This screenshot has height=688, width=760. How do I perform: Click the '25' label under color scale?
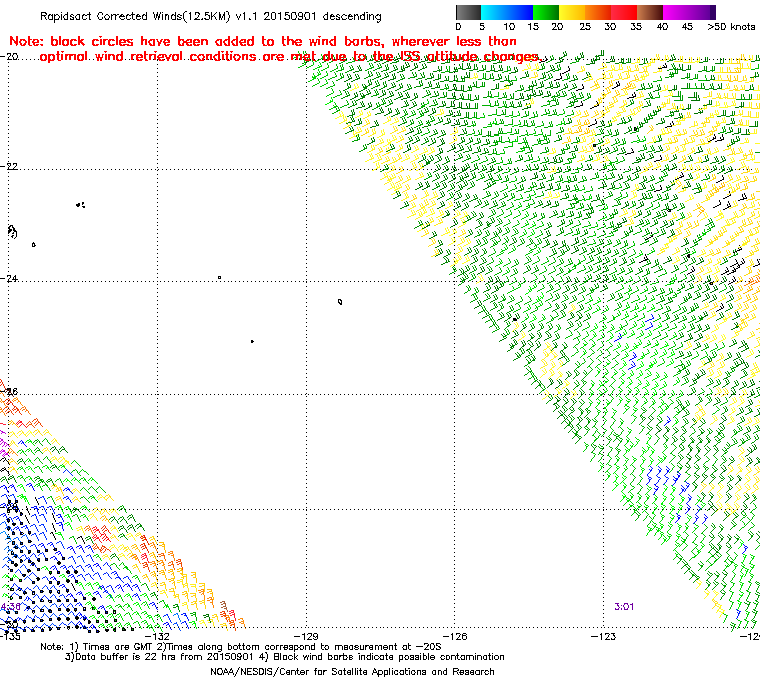585,27
